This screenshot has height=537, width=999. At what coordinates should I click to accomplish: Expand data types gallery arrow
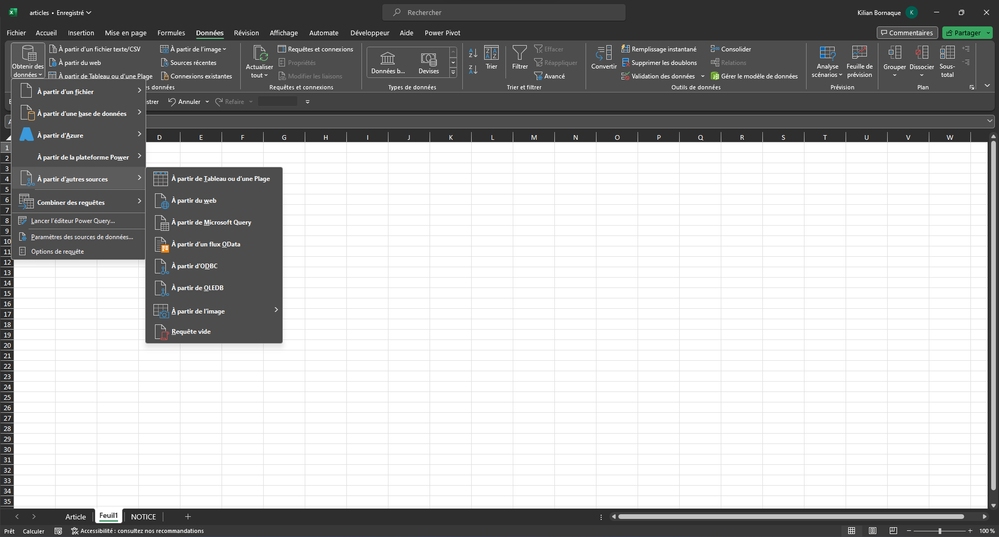click(x=453, y=73)
